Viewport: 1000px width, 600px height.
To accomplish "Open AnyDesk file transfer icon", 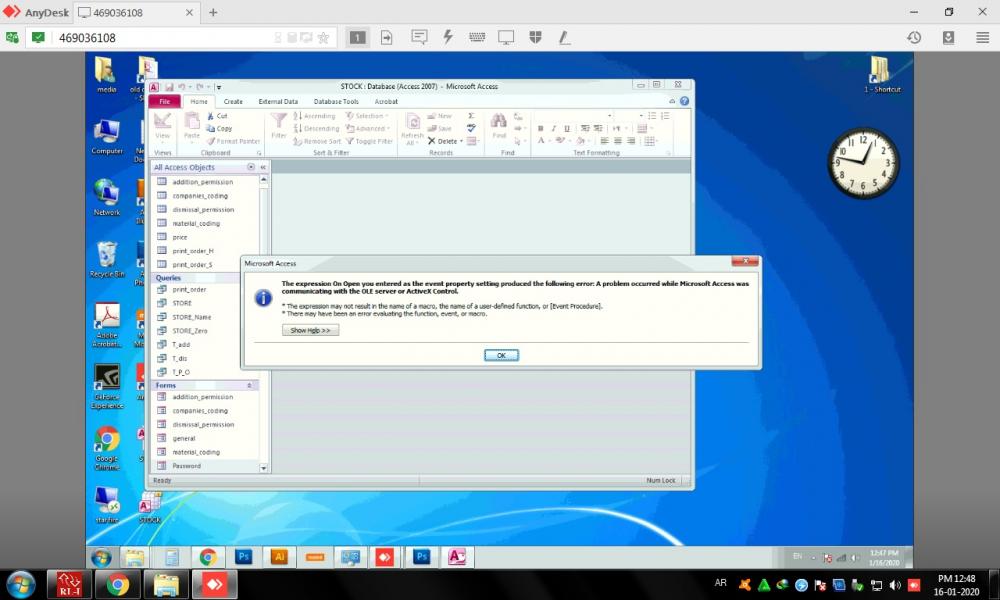I will tap(386, 38).
